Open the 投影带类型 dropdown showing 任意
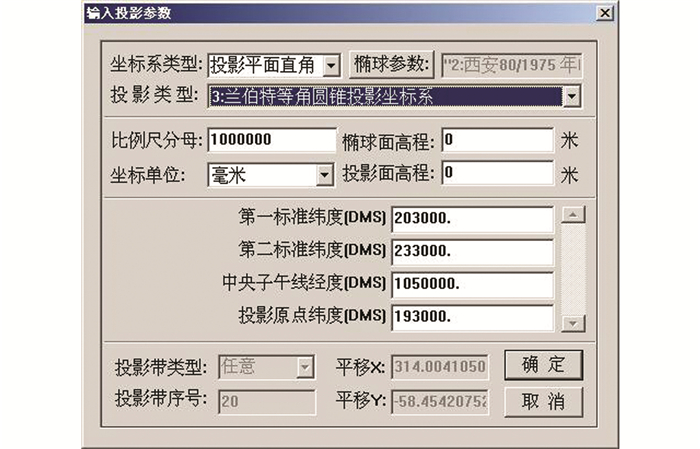 305,367
